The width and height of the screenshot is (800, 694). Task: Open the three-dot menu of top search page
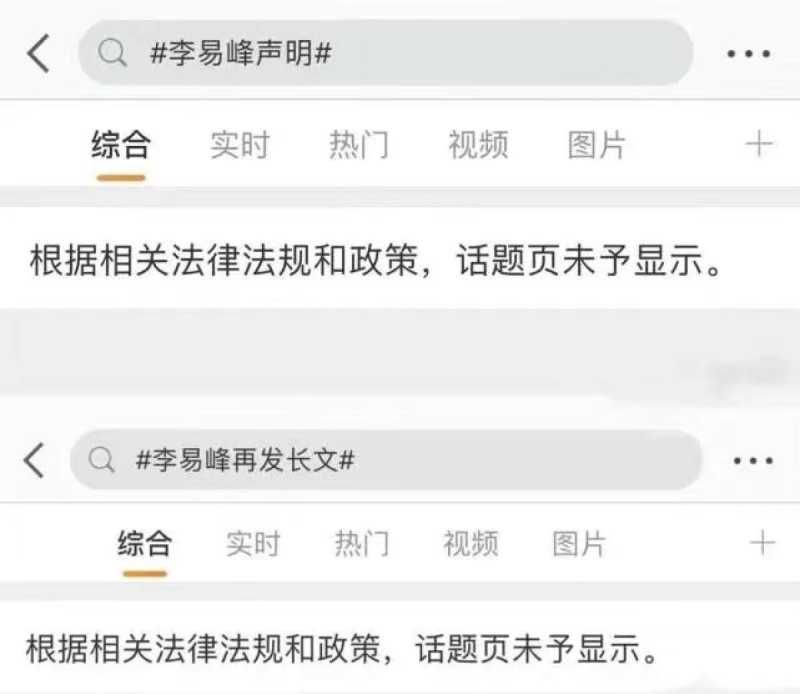(x=749, y=54)
